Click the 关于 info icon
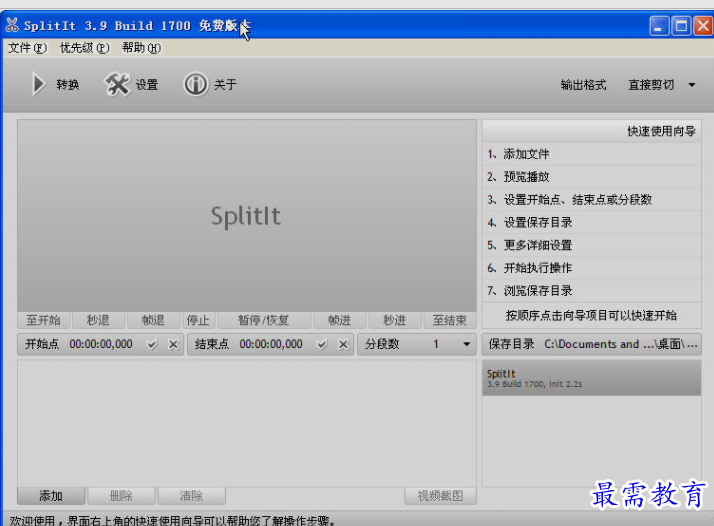Screen dimensions: 714x526 pyautogui.click(x=195, y=84)
